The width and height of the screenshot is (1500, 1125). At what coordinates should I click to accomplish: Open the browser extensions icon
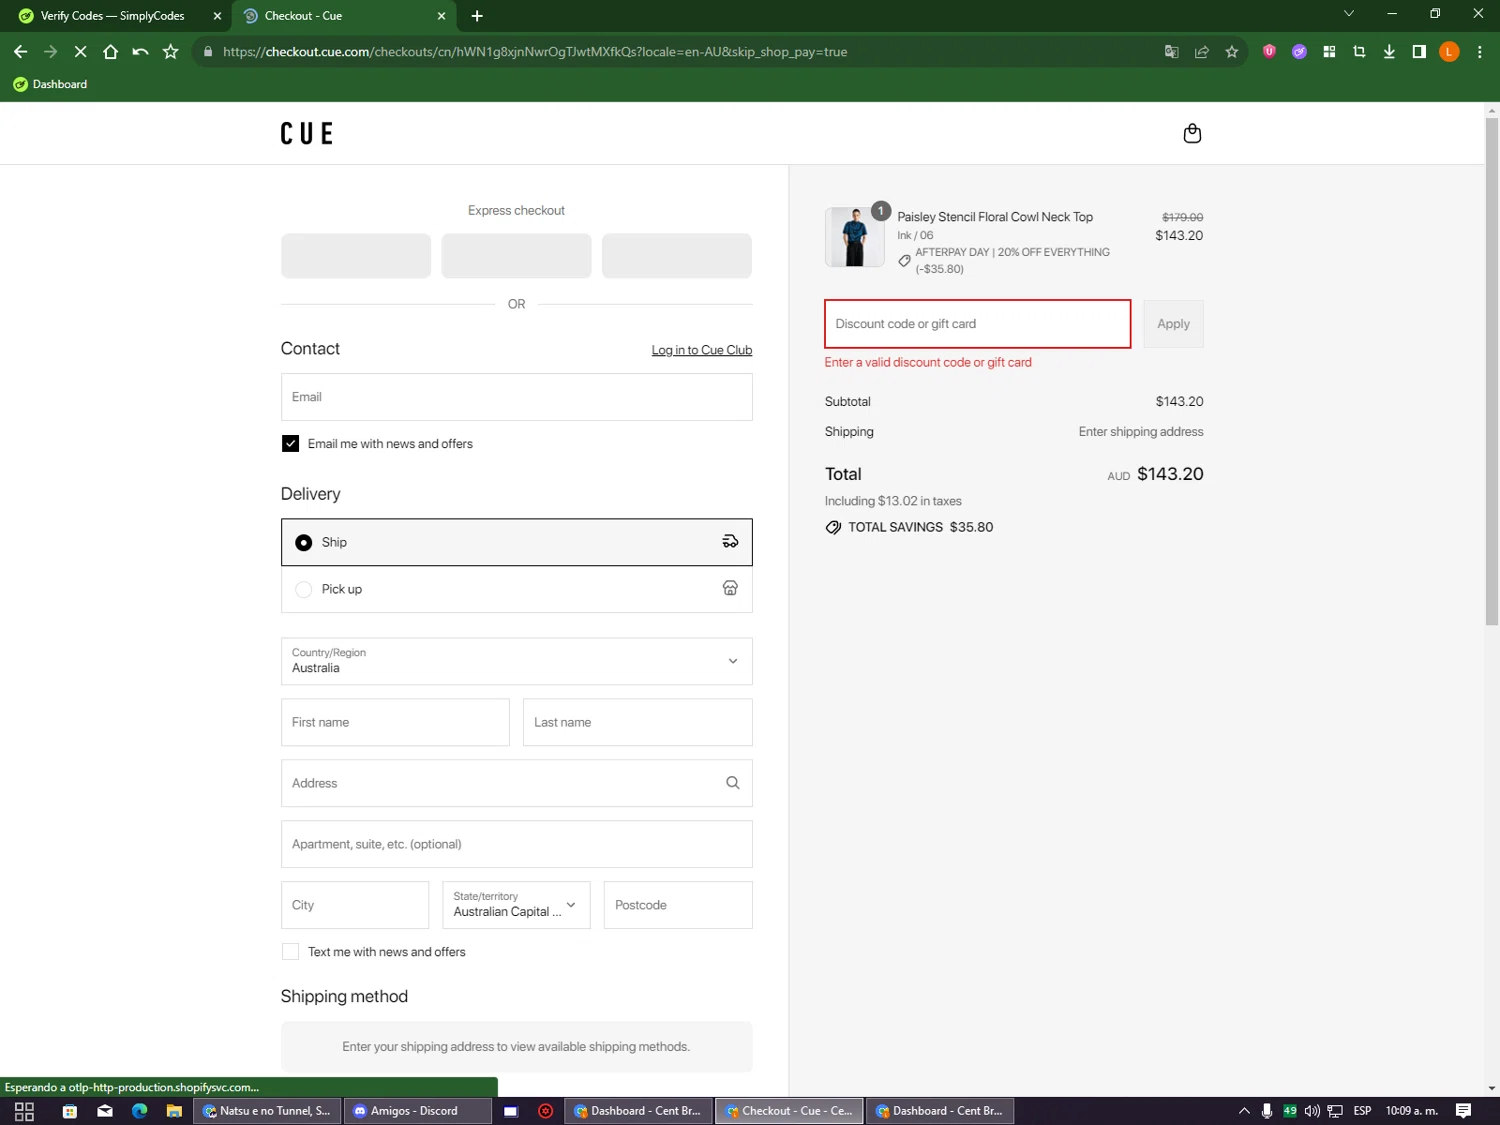pos(1329,52)
